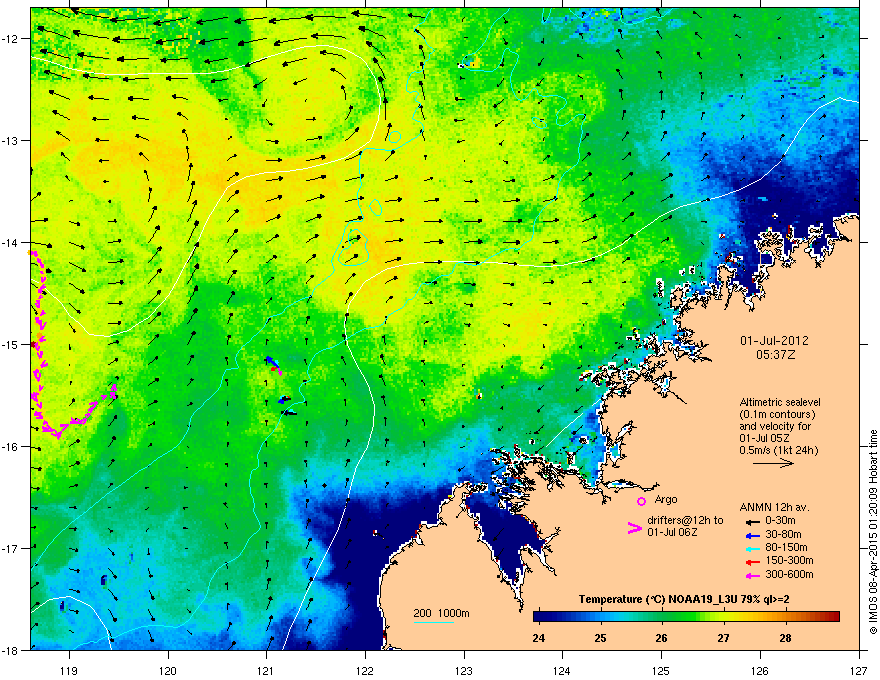The image size is (880, 680).
Task: Click the latitude axis label -14
Action: click(x=10, y=242)
